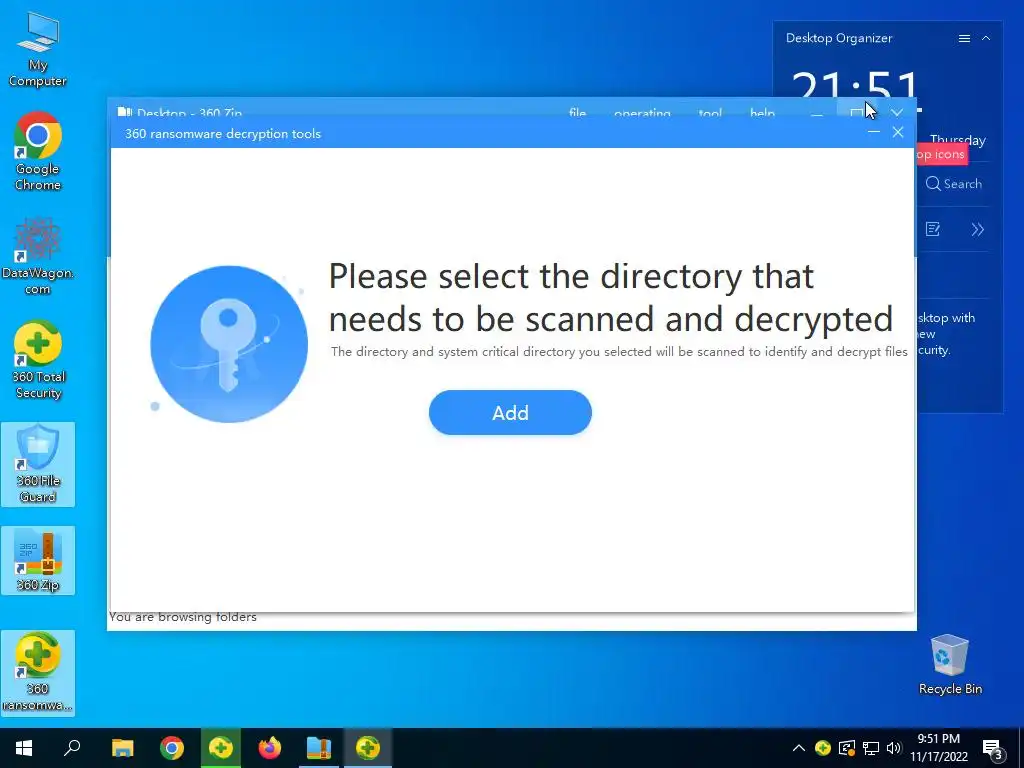This screenshot has width=1024, height=768.
Task: Open the notes icon in Desktop Organizer
Action: (933, 229)
